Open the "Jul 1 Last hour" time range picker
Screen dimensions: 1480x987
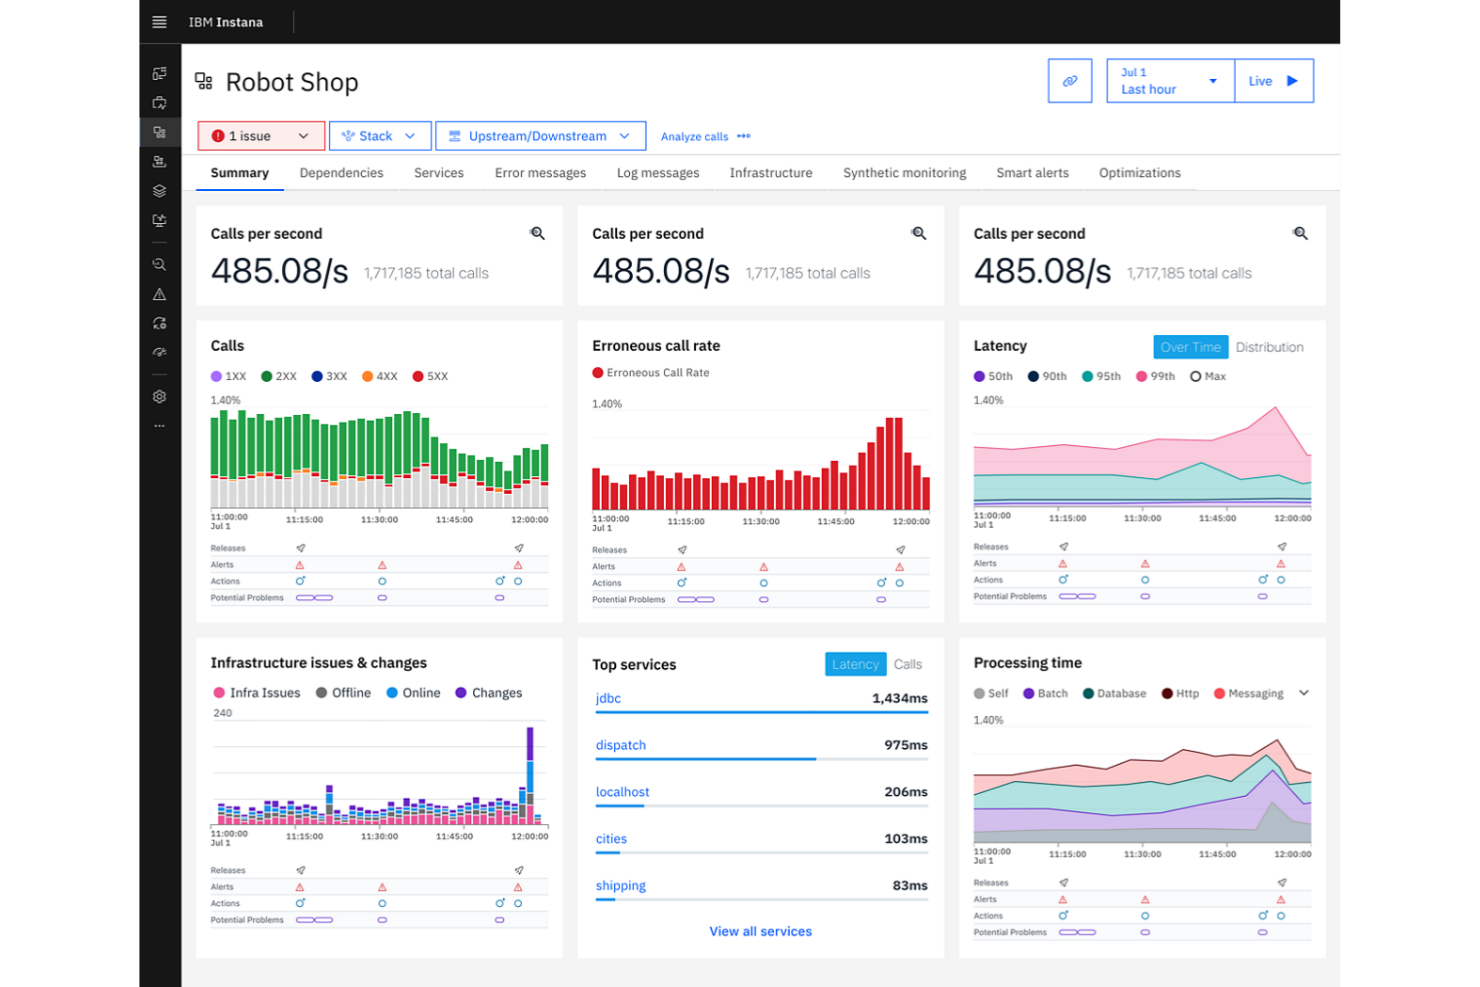pyautogui.click(x=1168, y=80)
